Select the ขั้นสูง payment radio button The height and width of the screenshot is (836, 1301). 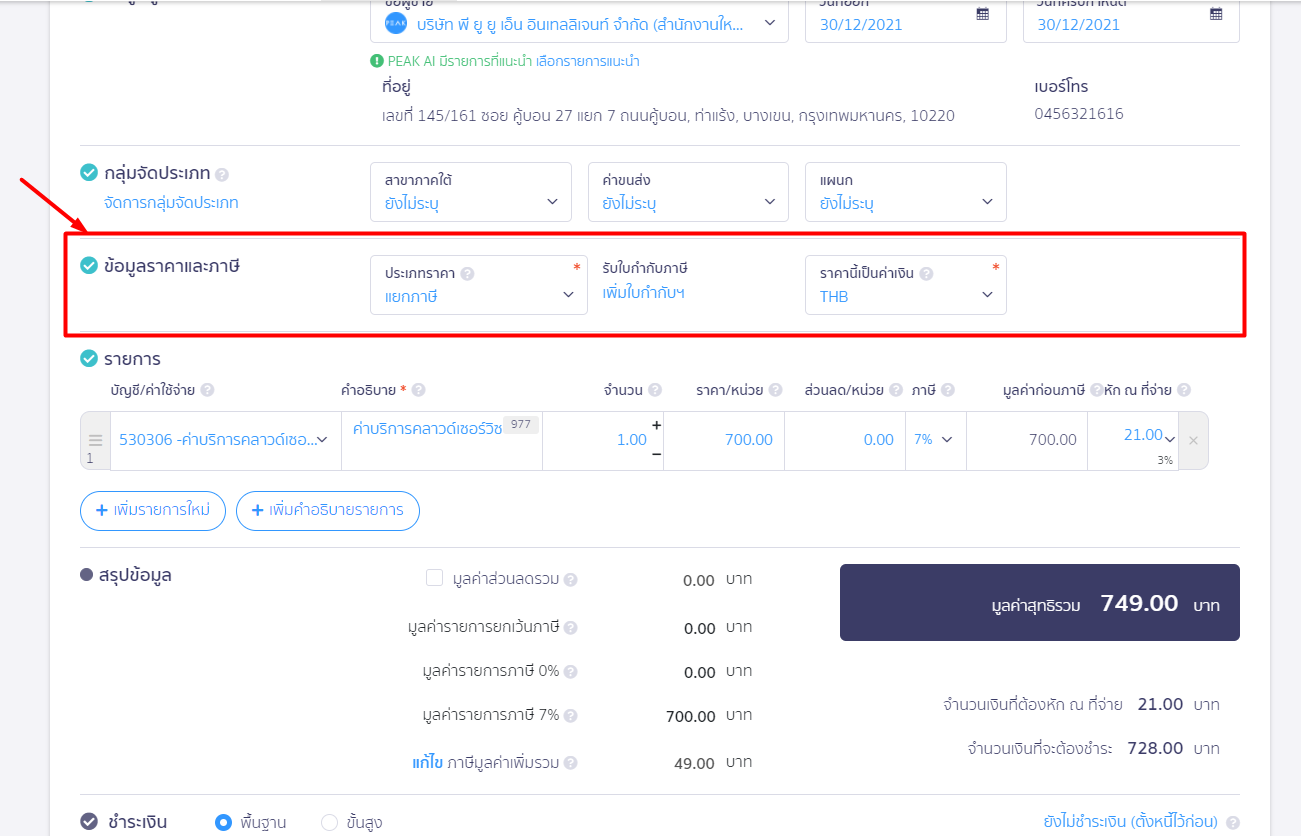330,822
